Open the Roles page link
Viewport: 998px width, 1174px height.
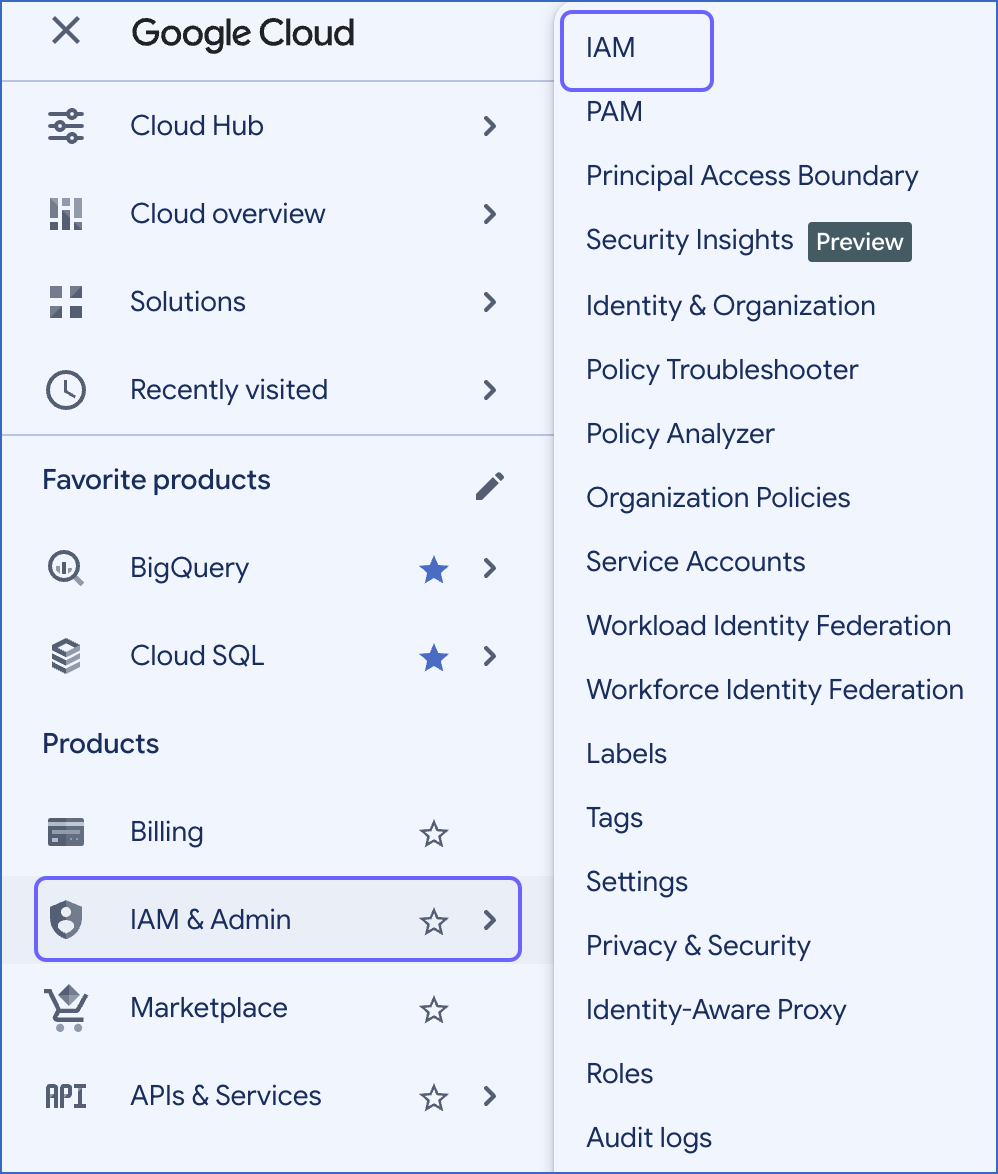(x=619, y=1074)
